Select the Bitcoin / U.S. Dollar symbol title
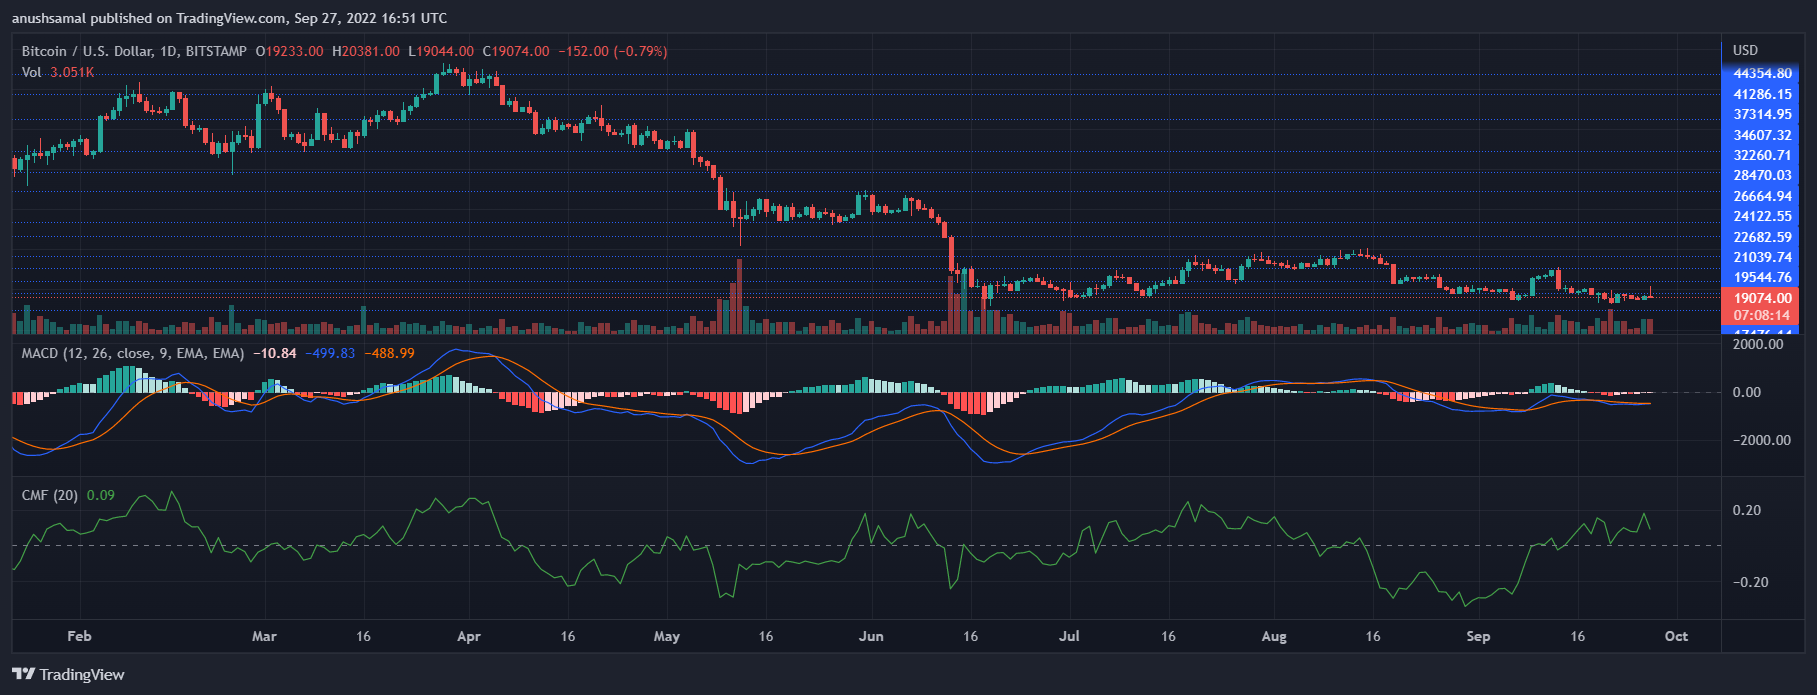The image size is (1817, 695). click(134, 51)
